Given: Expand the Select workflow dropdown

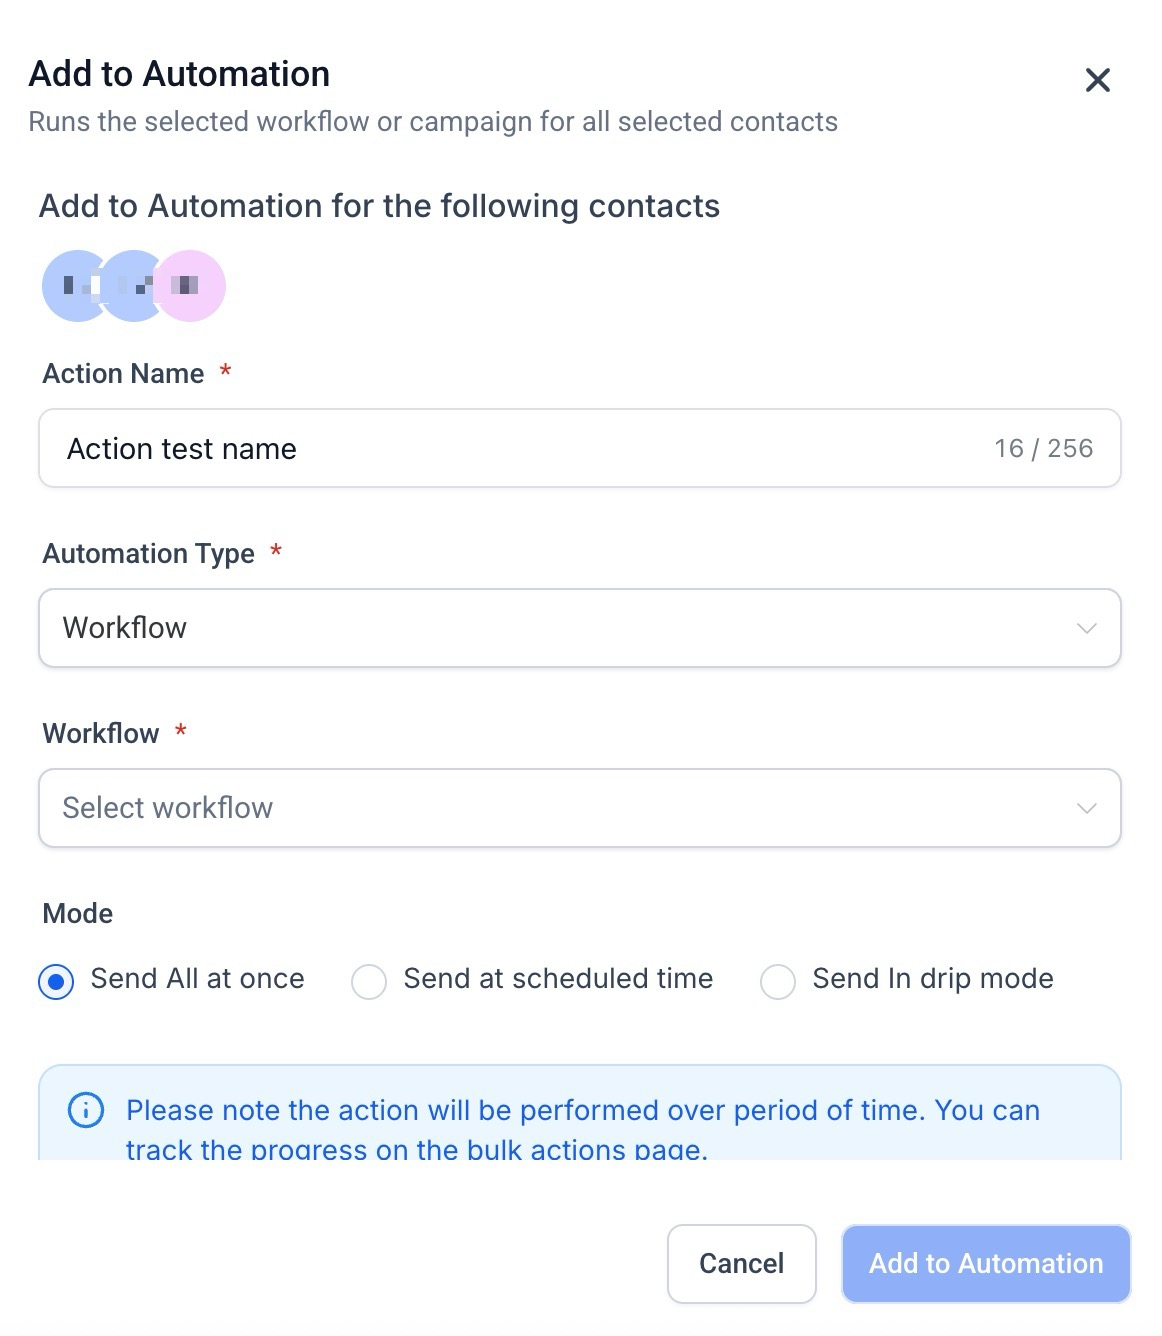Looking at the screenshot, I should click(x=560, y=808).
